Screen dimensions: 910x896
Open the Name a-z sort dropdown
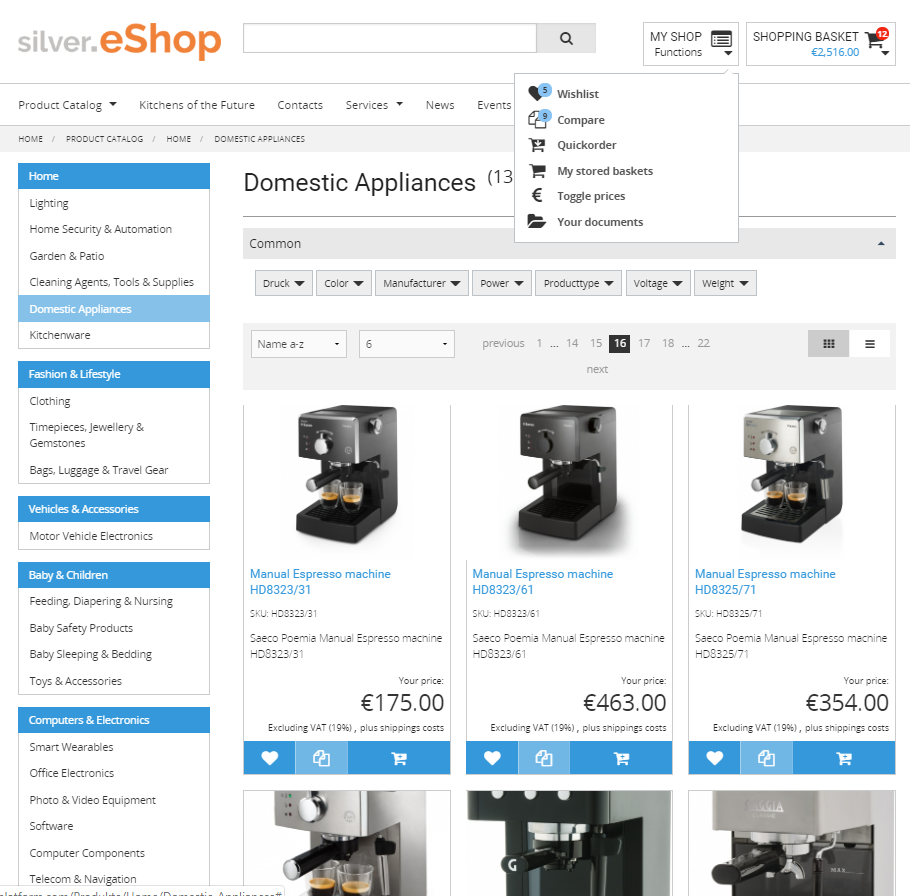299,344
